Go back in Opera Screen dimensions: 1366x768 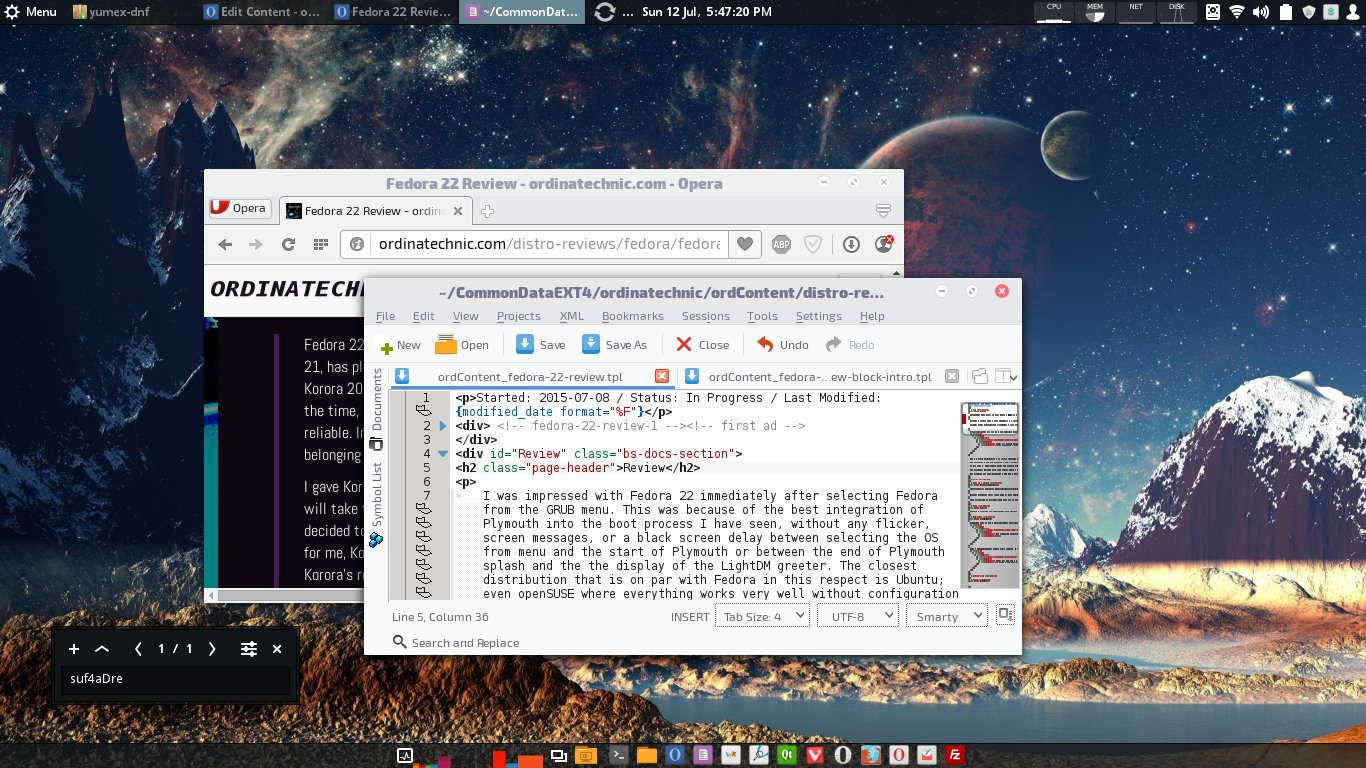(x=225, y=244)
